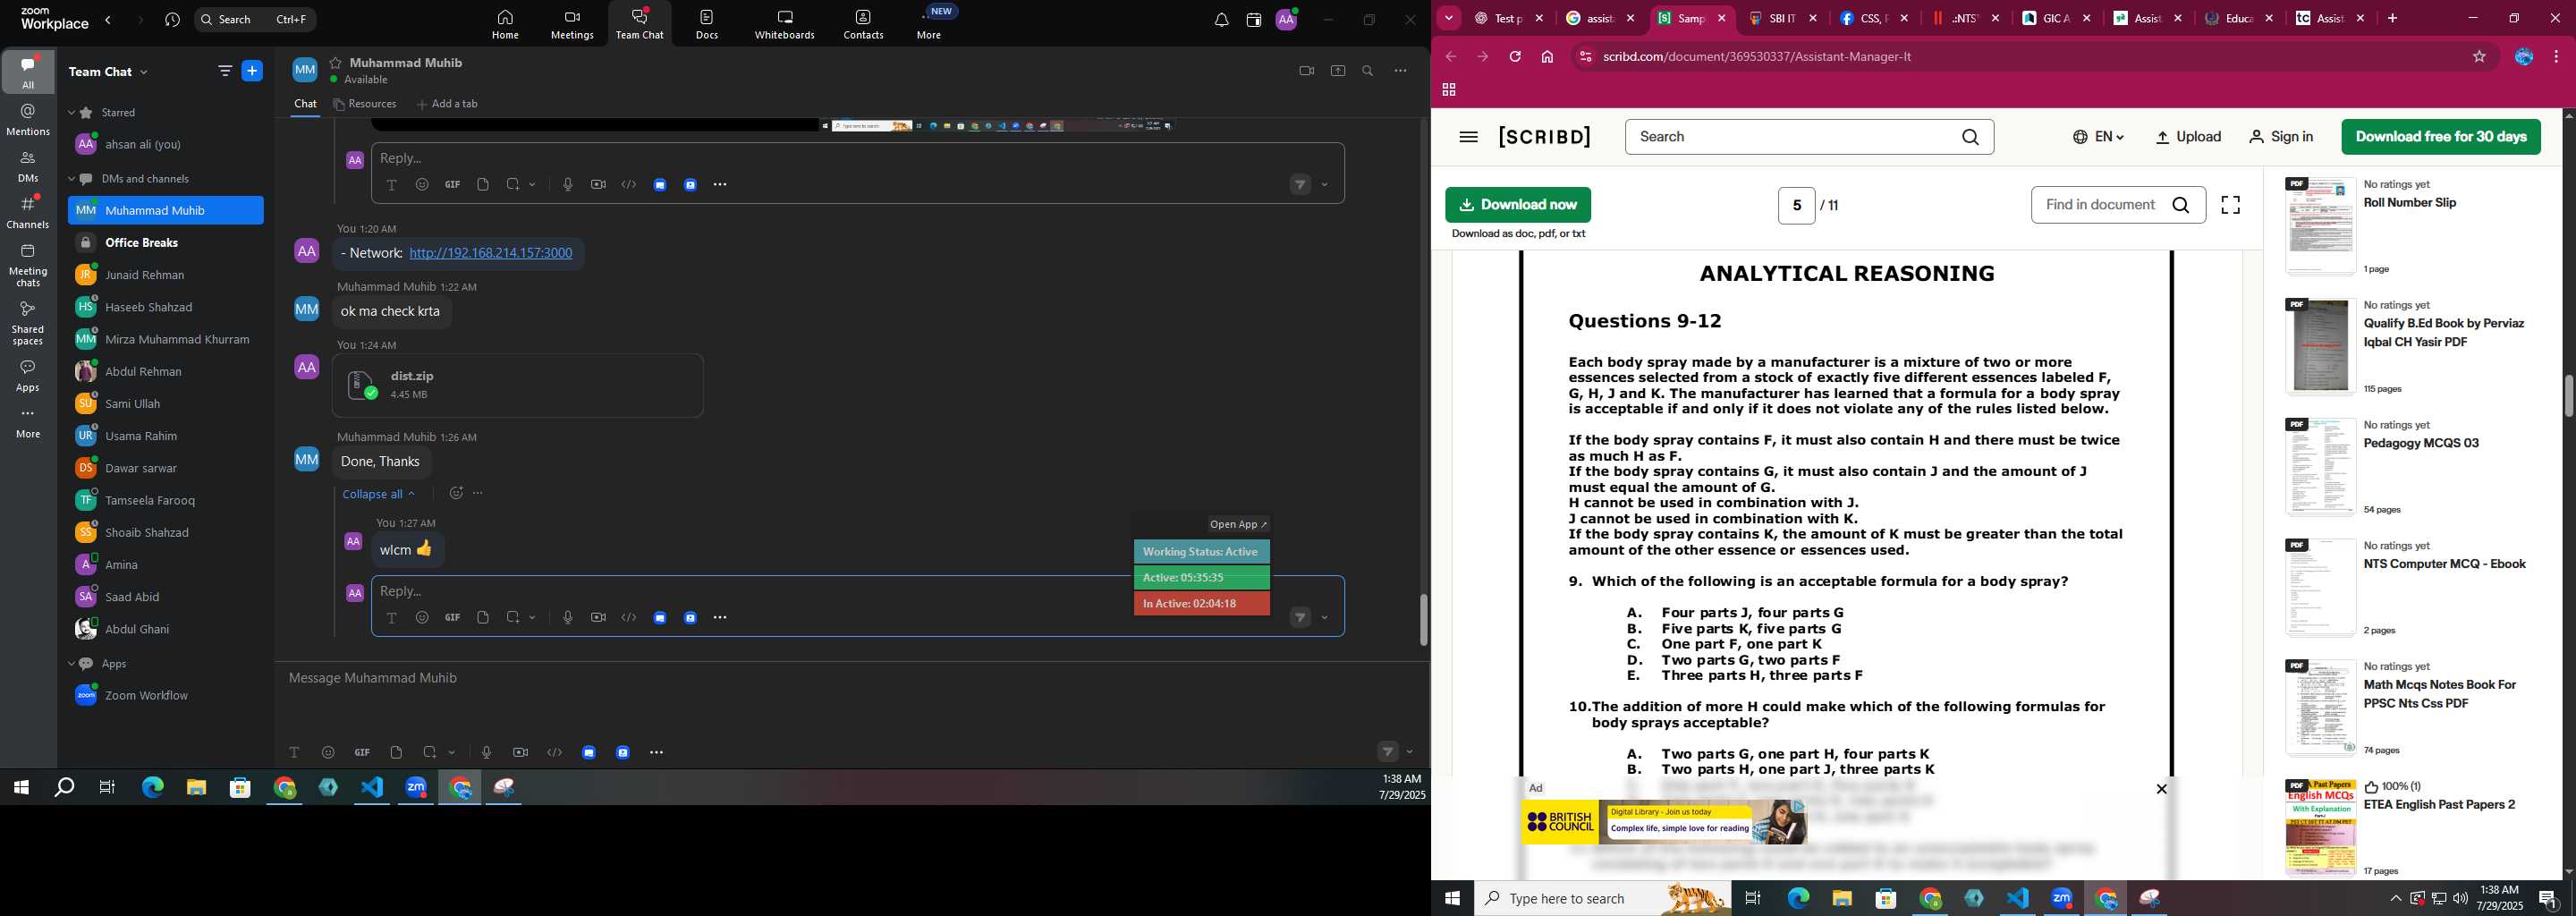Start a video call with Muhammad Muhib
Viewport: 2576px width, 916px height.
[x=1306, y=71]
